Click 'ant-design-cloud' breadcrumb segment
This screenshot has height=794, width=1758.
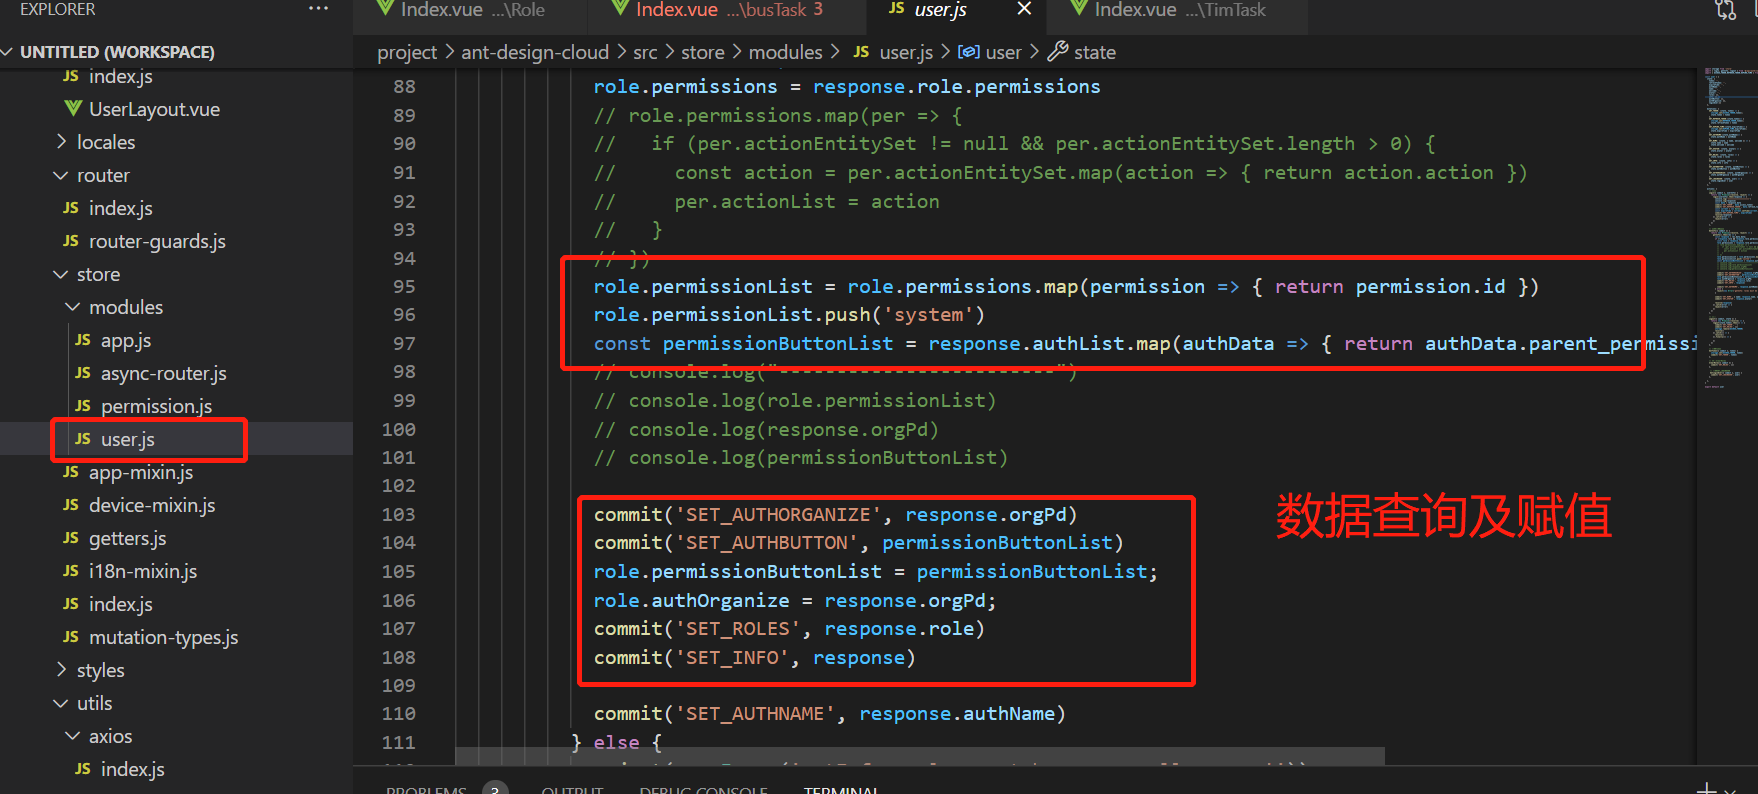pos(535,52)
